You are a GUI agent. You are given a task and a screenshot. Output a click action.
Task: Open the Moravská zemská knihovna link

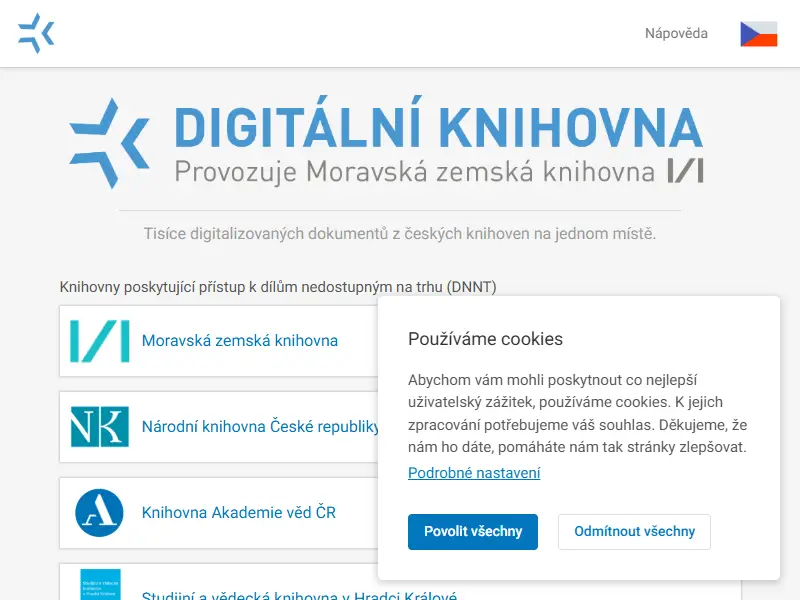point(240,341)
